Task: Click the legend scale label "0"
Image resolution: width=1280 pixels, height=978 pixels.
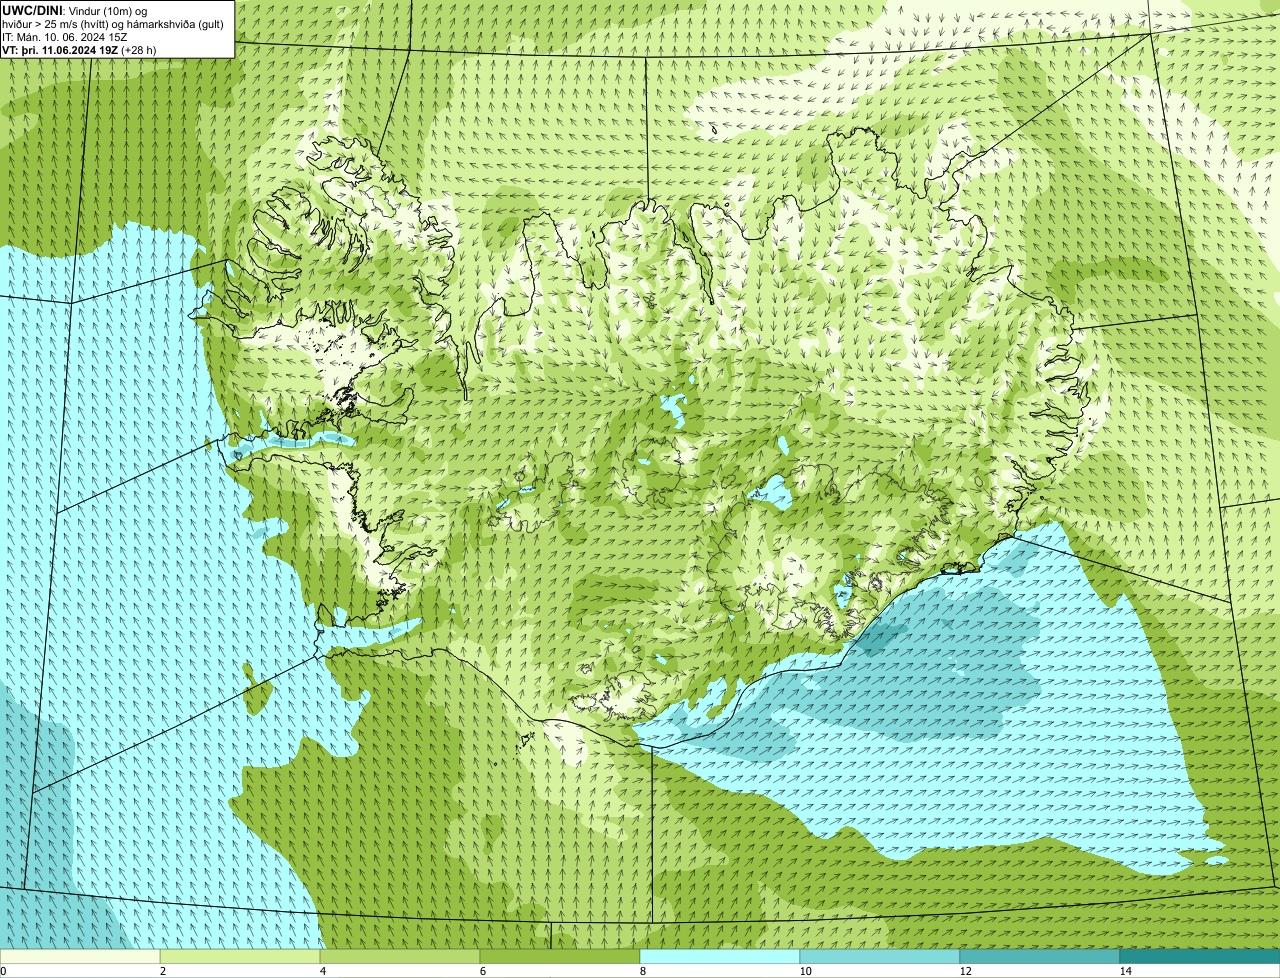Action: pos(3,971)
